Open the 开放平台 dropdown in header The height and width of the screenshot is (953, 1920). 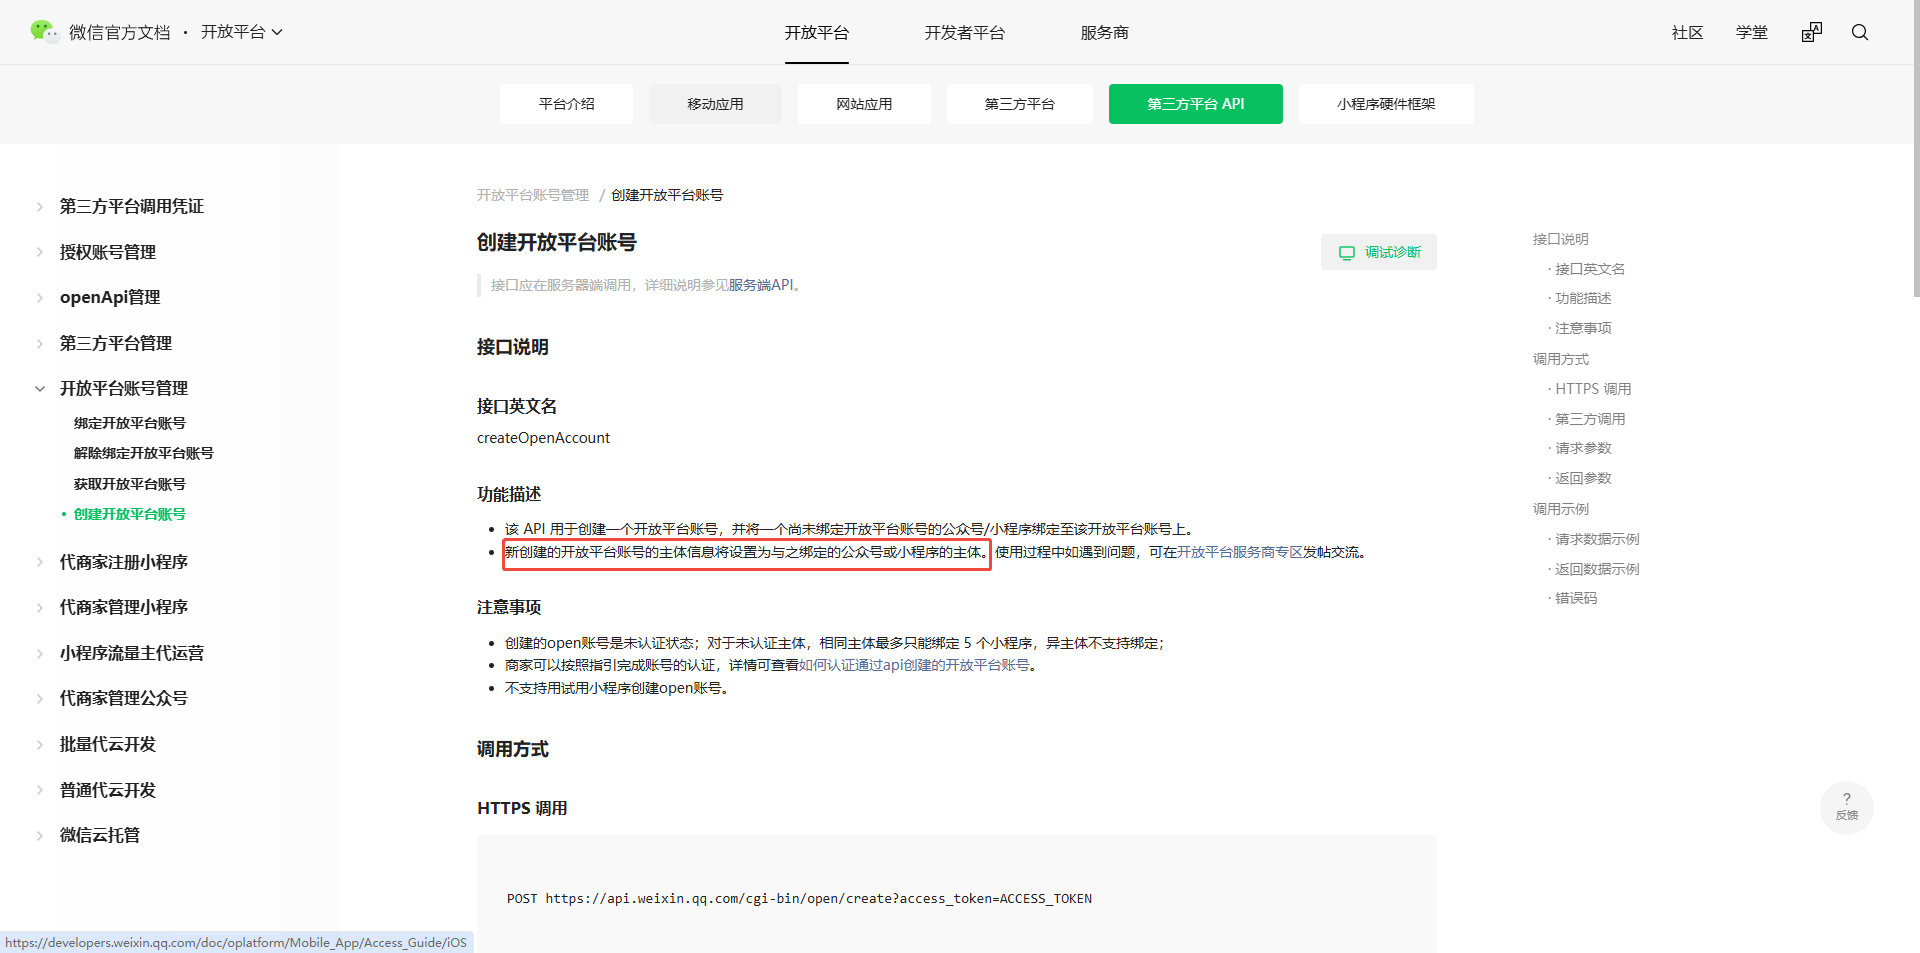242,32
